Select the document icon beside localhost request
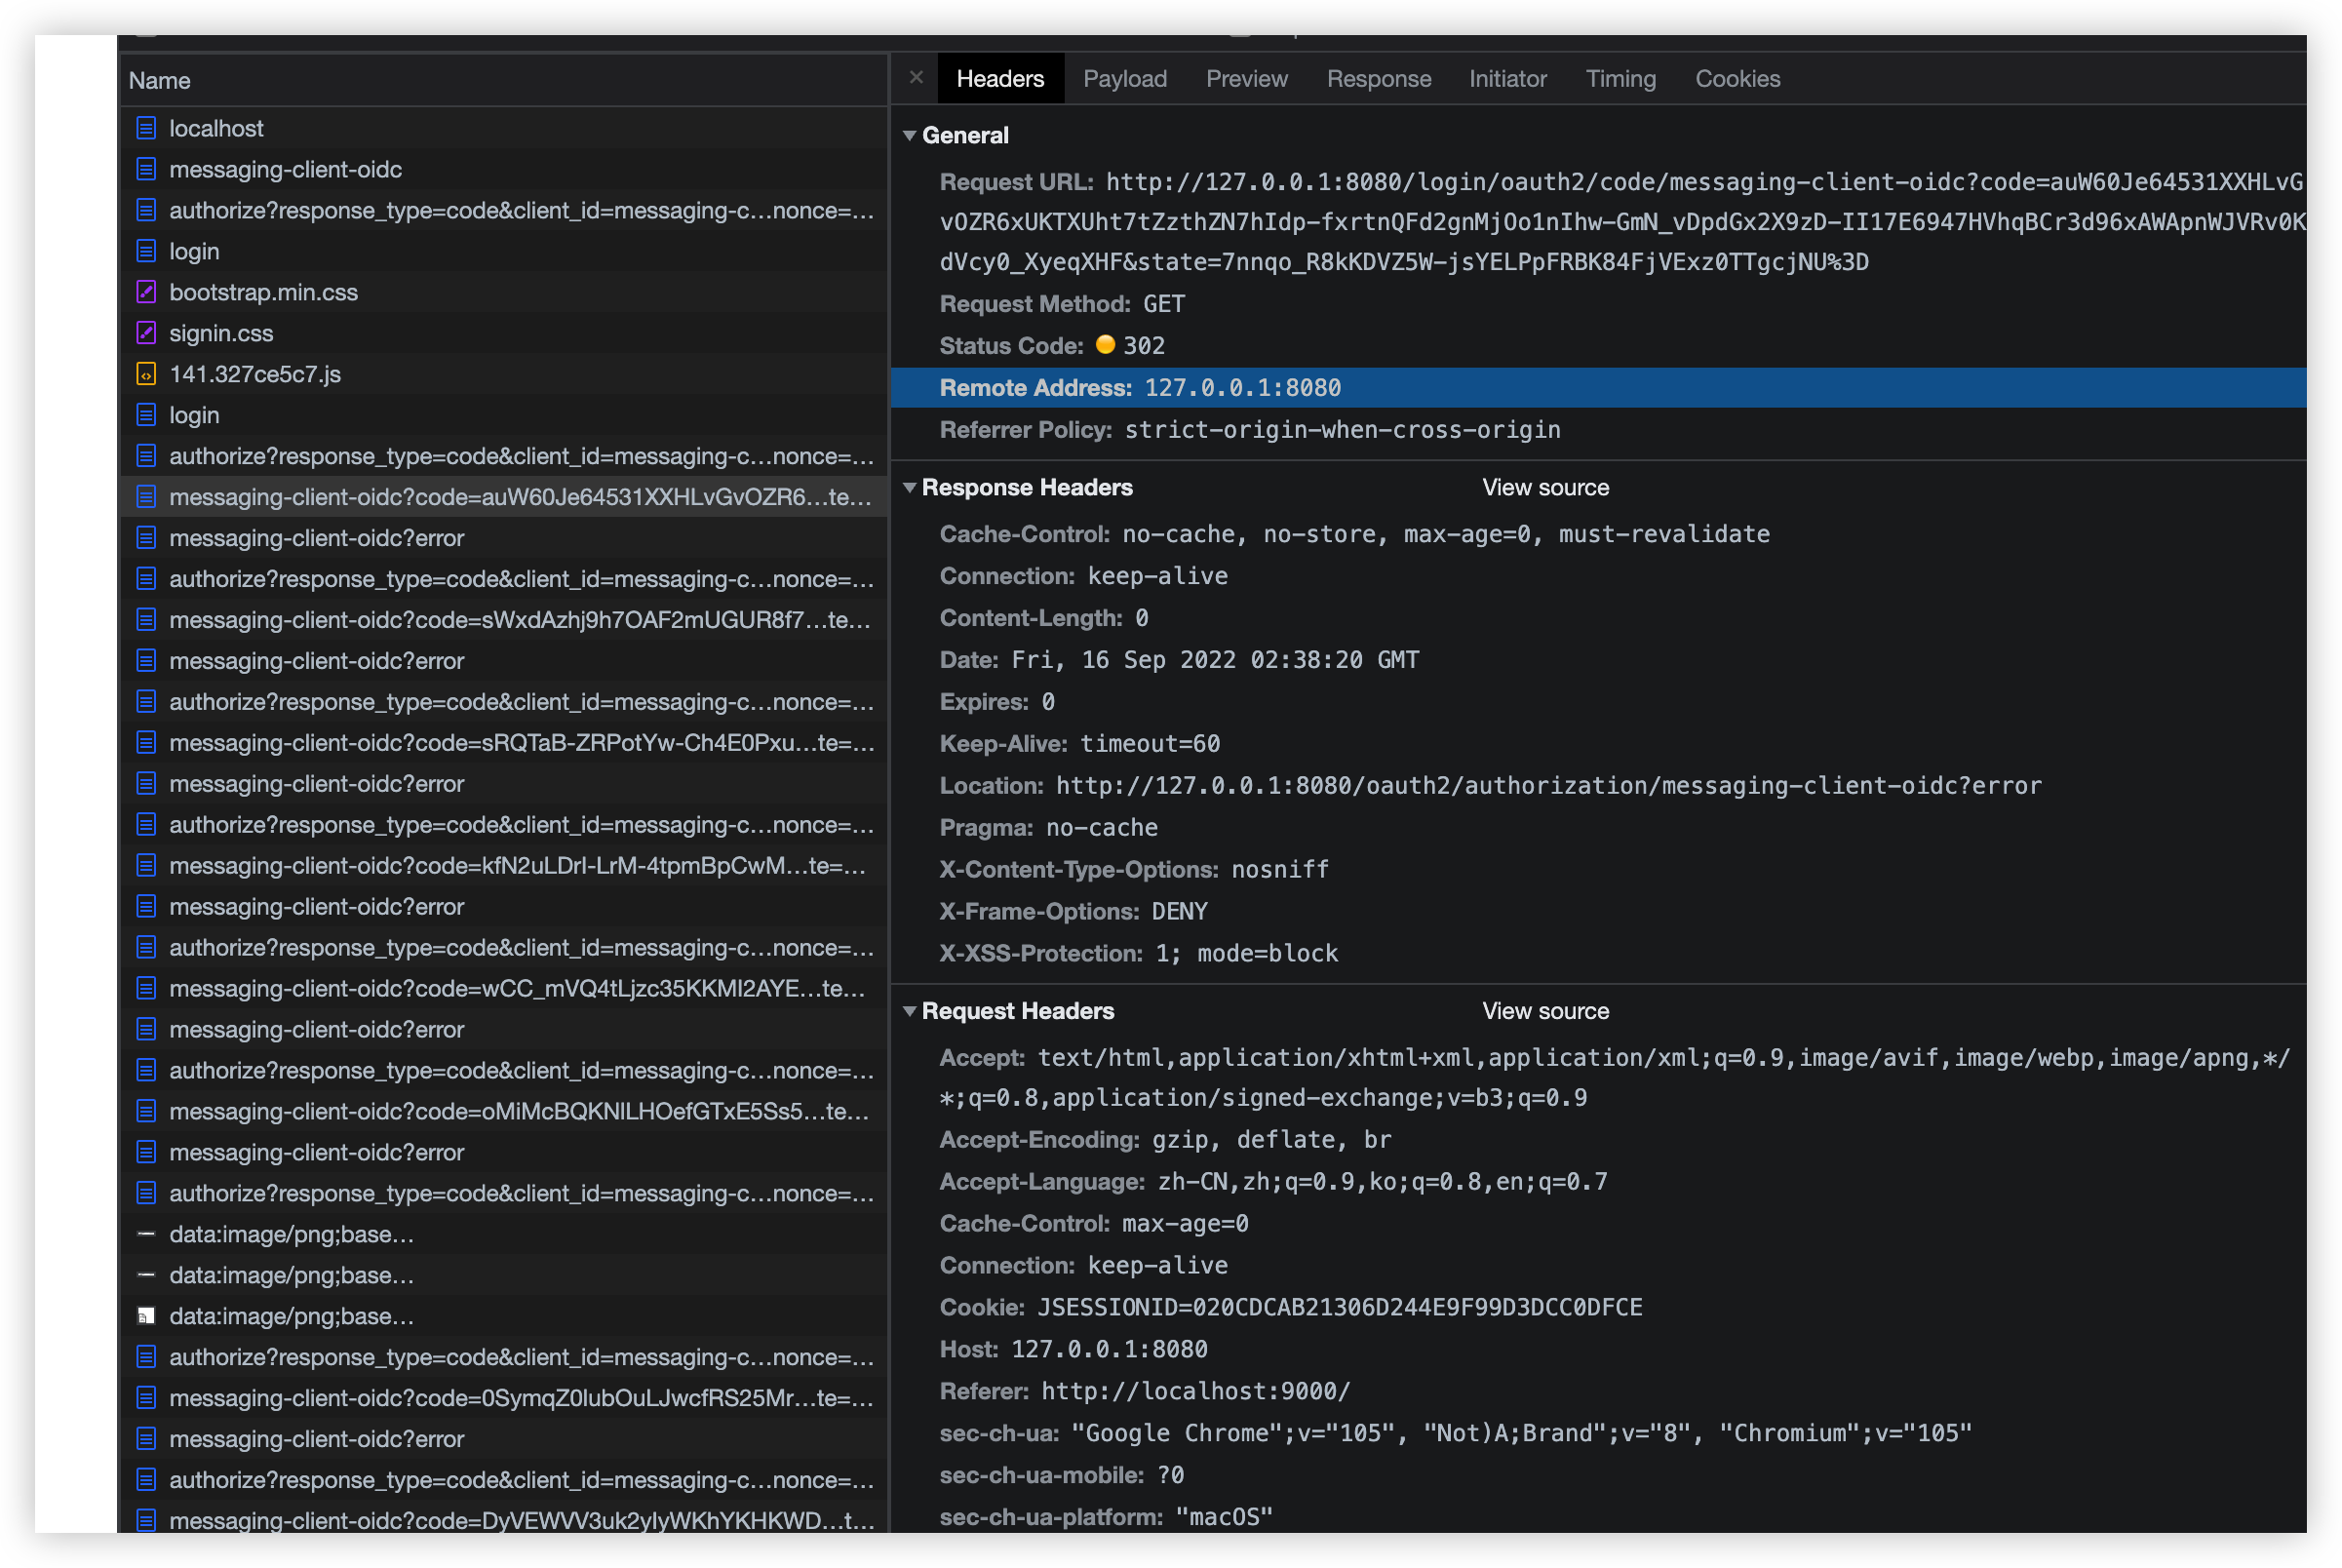 pyautogui.click(x=146, y=128)
